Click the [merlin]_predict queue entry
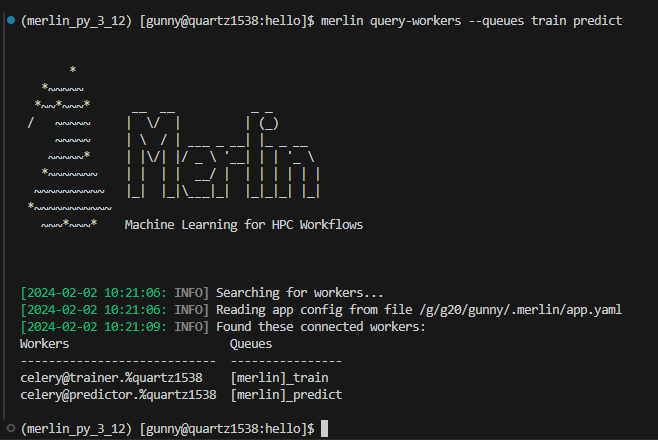 coord(286,395)
